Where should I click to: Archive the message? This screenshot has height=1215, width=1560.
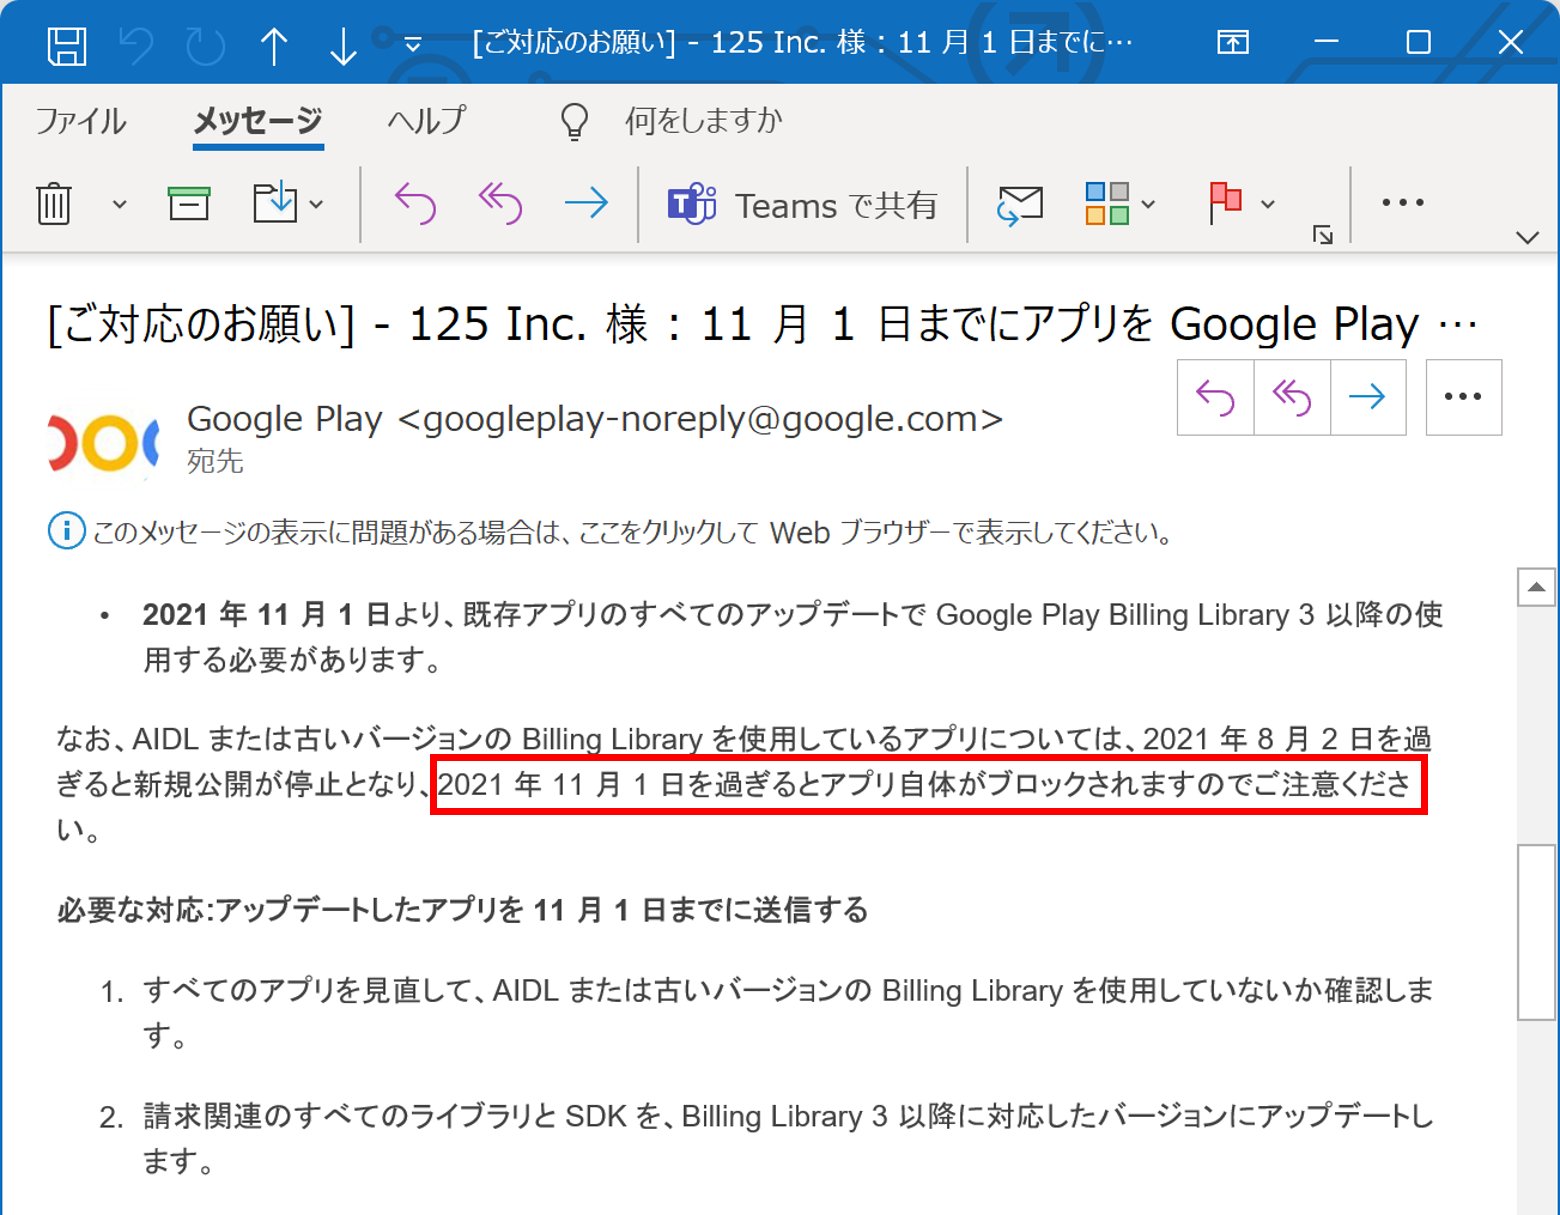pos(188,203)
